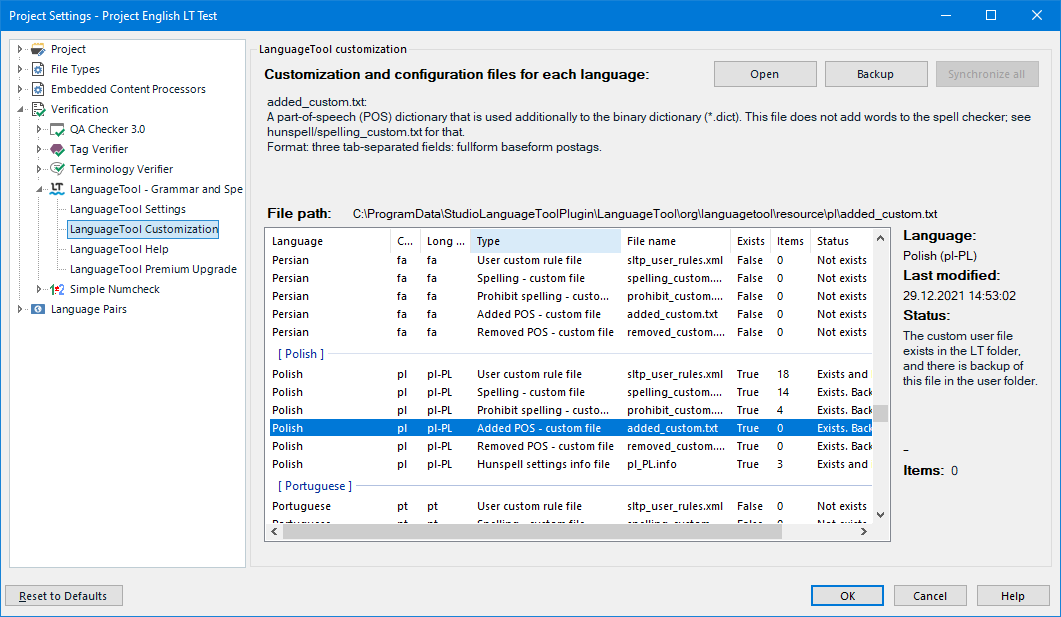1061x617 pixels.
Task: Click the Terminology Verifier icon
Action: (57, 169)
